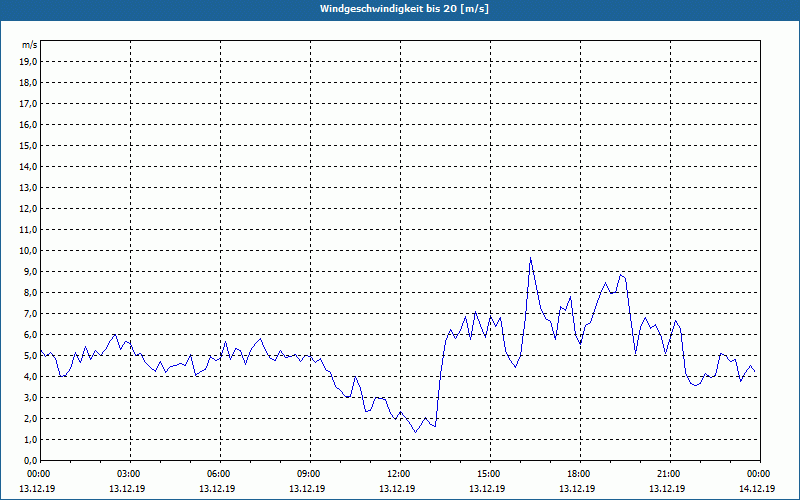
Task: Select the 13,0 y-axis value
Action: [x=28, y=187]
